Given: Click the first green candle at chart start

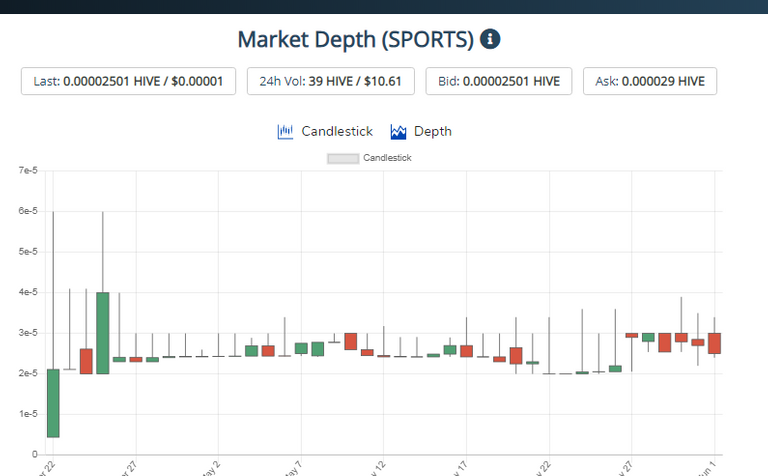Looking at the screenshot, I should point(53,403).
